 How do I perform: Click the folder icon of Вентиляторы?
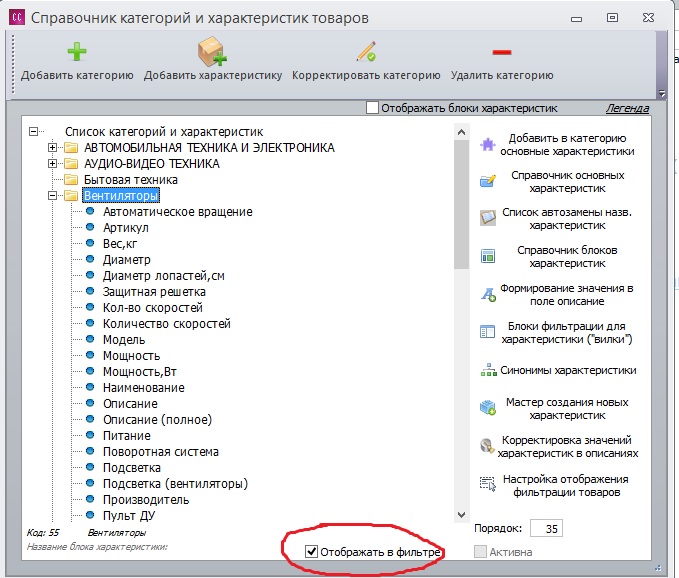point(71,195)
